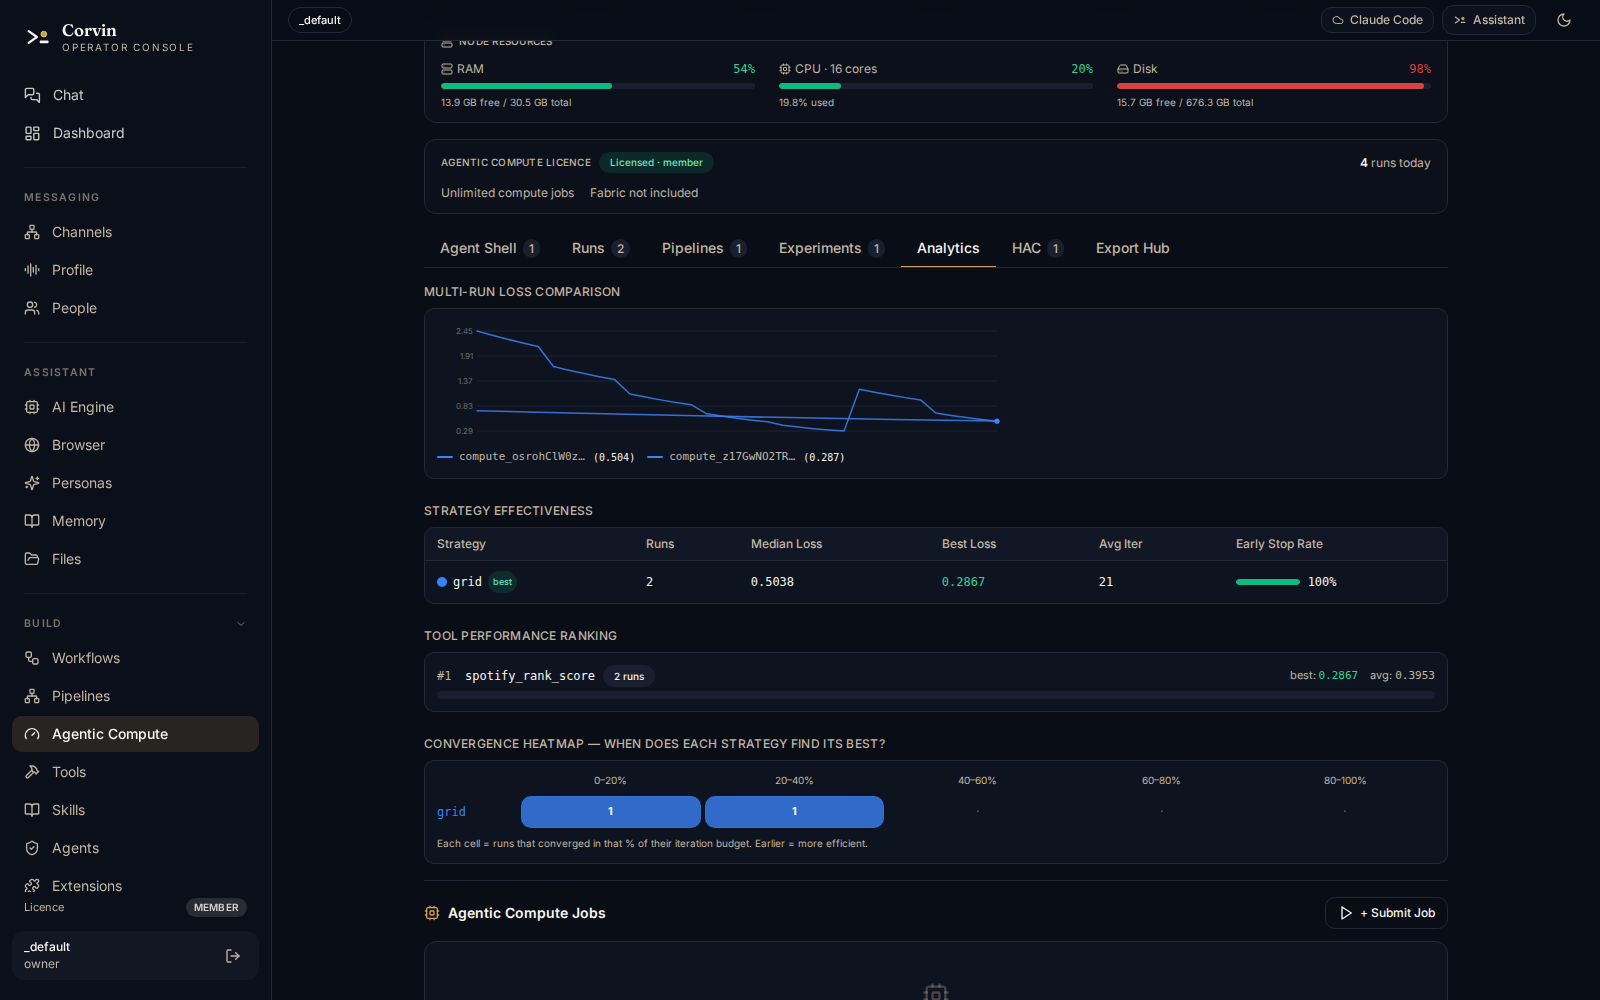Switch to the Agent Shell tab

point(490,248)
